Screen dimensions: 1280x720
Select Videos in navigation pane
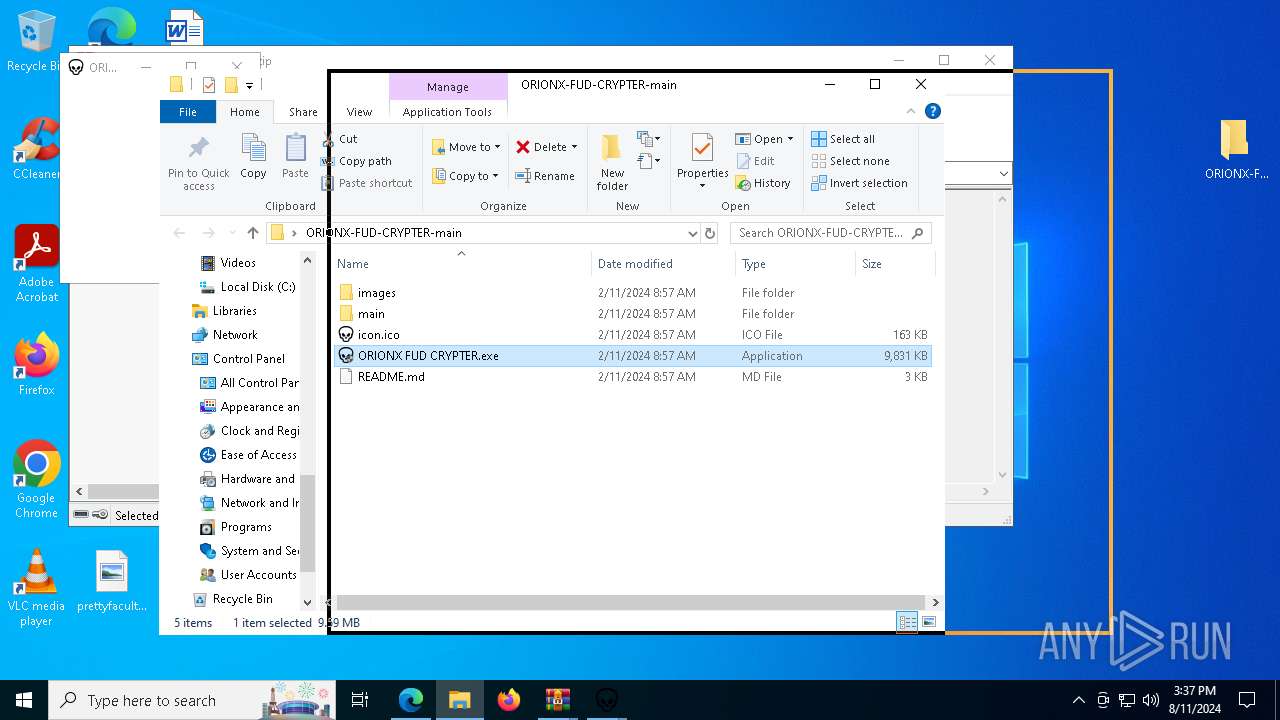tap(238, 263)
